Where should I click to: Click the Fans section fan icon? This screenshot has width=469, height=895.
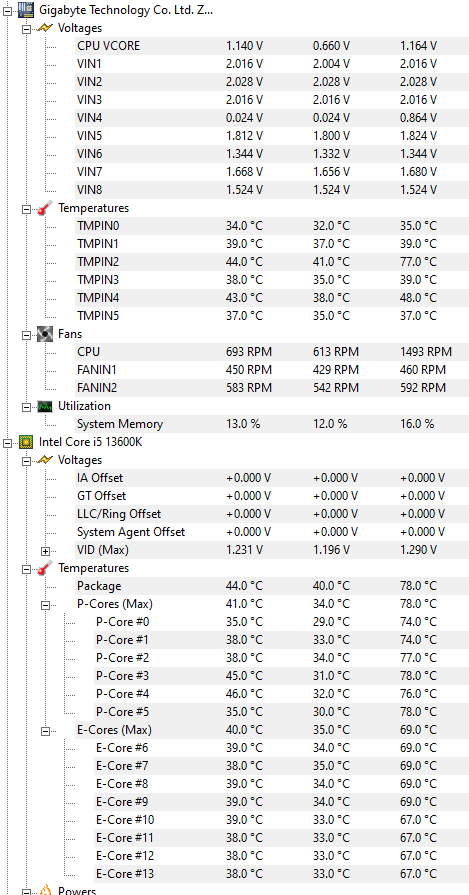45,334
